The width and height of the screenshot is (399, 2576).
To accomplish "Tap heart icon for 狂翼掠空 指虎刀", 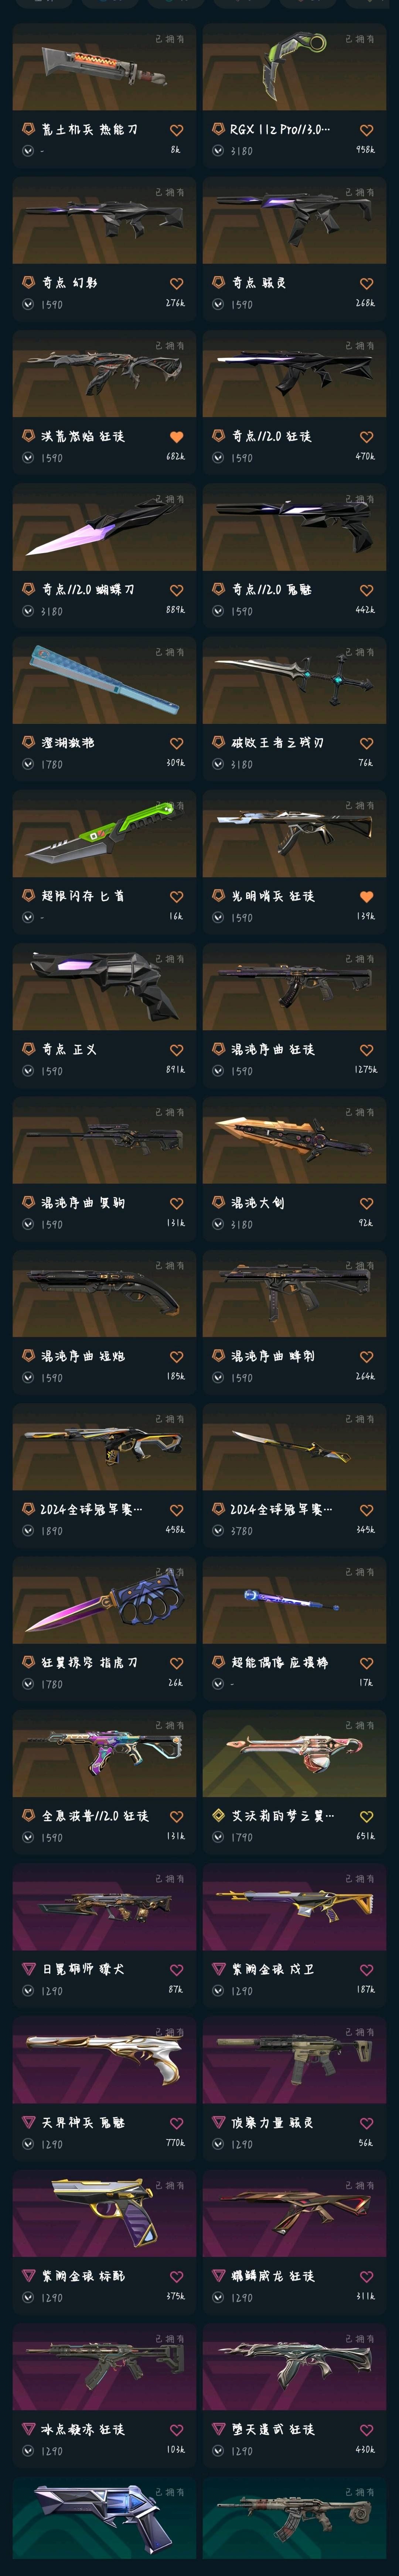I will click(176, 1664).
